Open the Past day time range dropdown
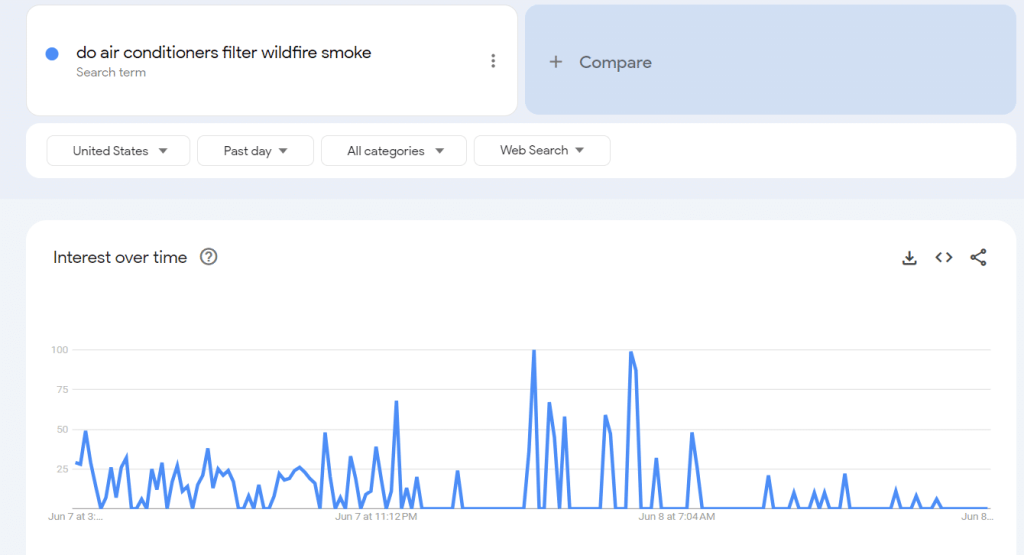This screenshot has width=1024, height=555. point(255,151)
